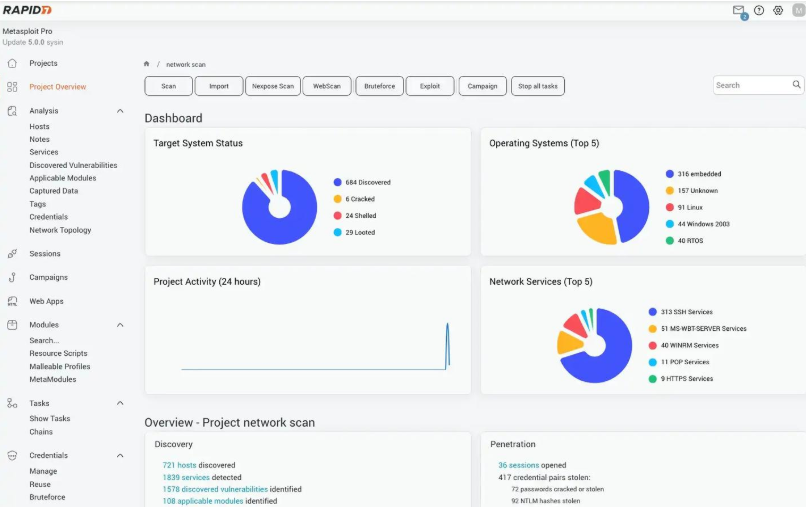Click the Analysis sidebar icon
The height and width of the screenshot is (507, 806).
pos(12,111)
